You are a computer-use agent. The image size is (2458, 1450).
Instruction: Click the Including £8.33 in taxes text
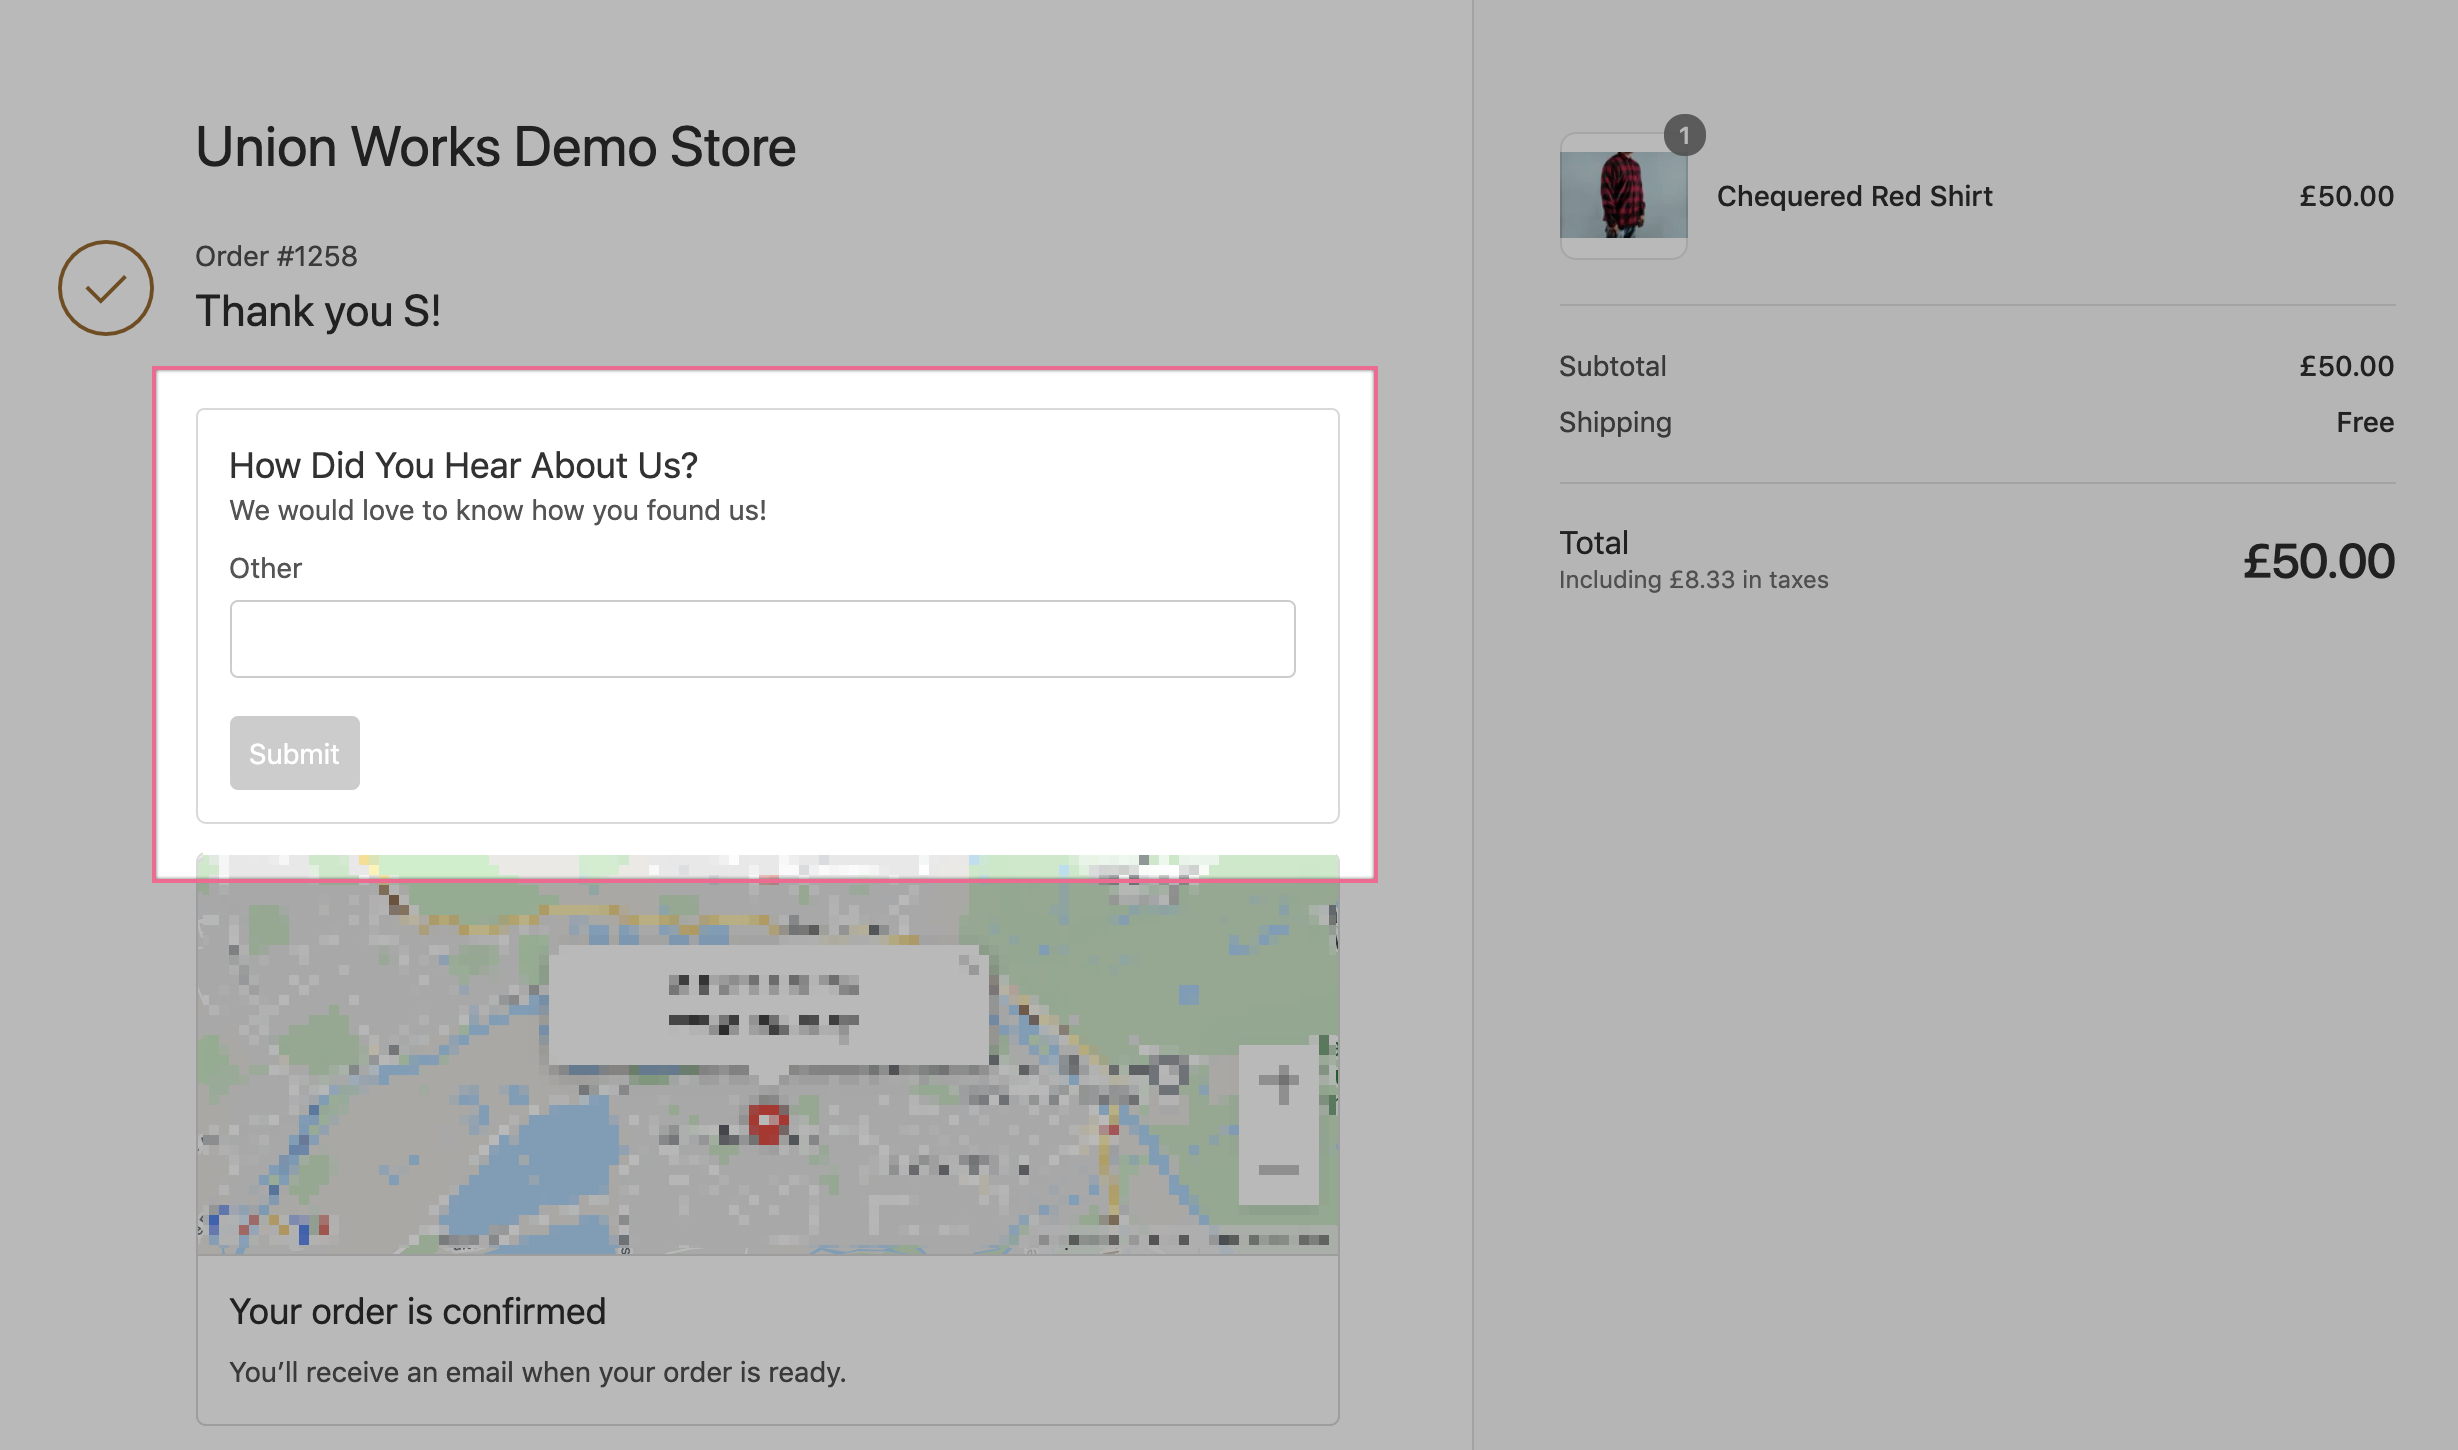[x=1693, y=580]
